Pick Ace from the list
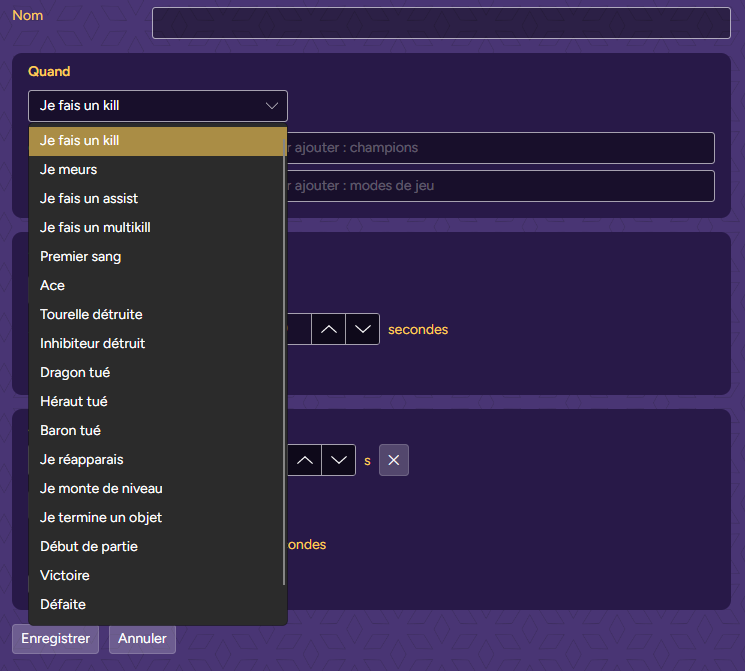The image size is (745, 671). coord(157,286)
